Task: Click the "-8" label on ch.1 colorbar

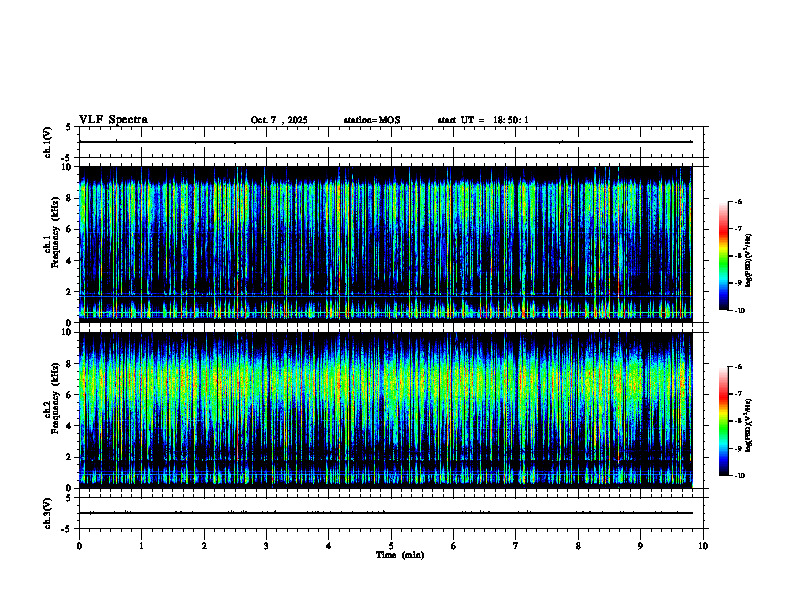Action: tap(738, 256)
